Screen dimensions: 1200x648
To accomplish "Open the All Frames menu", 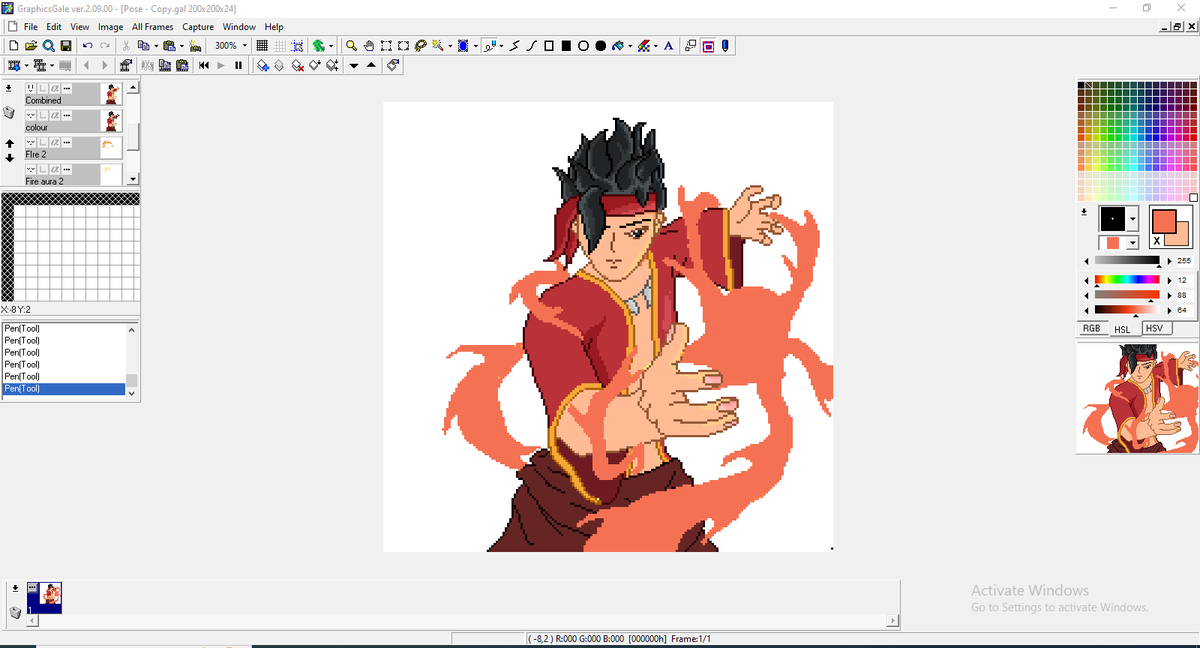I will 152,27.
